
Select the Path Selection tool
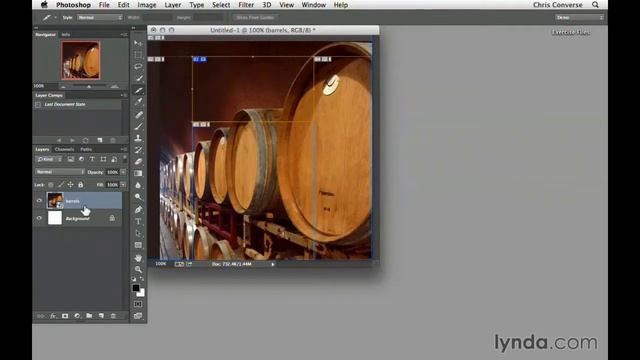tap(138, 233)
